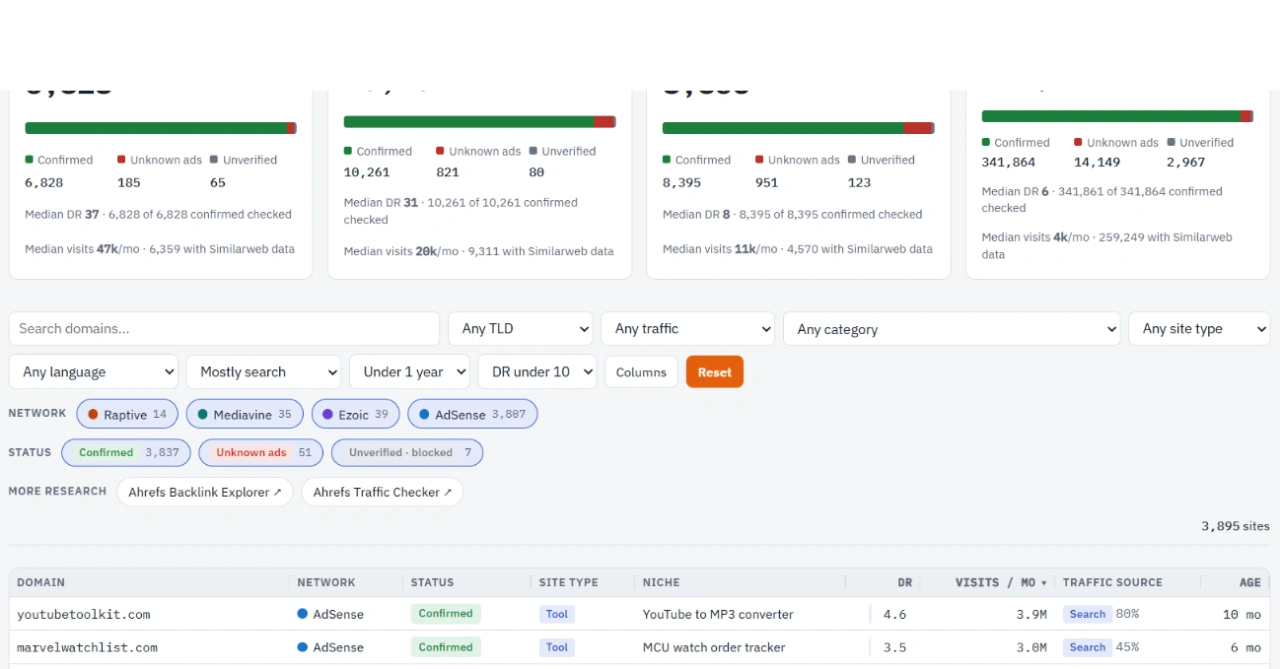Click the blue AdSense dot for youtubetoolkit.com

coord(302,614)
